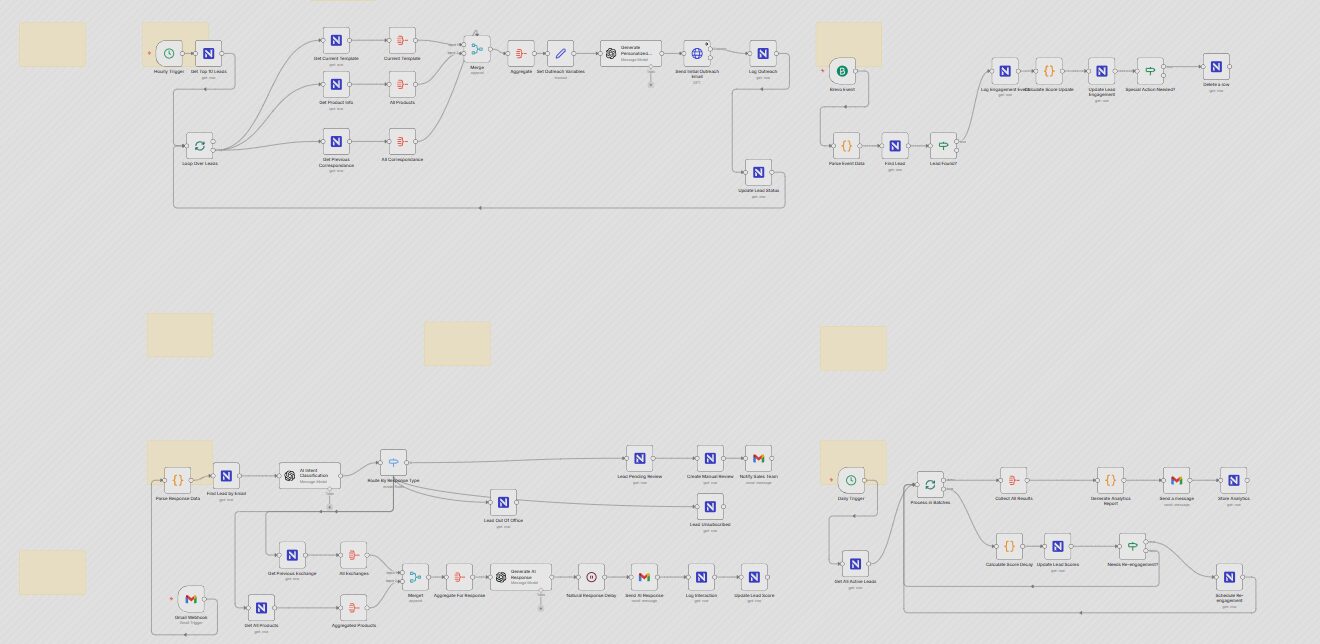Open the AI Intent Classification node
The image size is (1320, 644).
pos(309,476)
